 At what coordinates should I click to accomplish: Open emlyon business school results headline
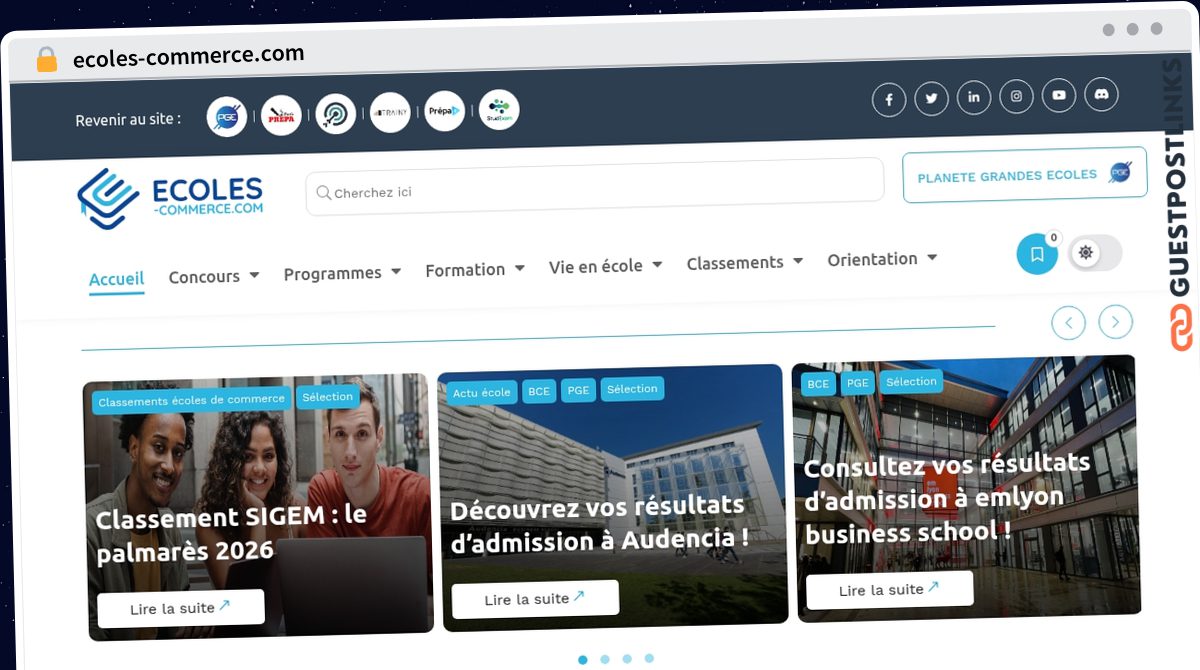947,498
